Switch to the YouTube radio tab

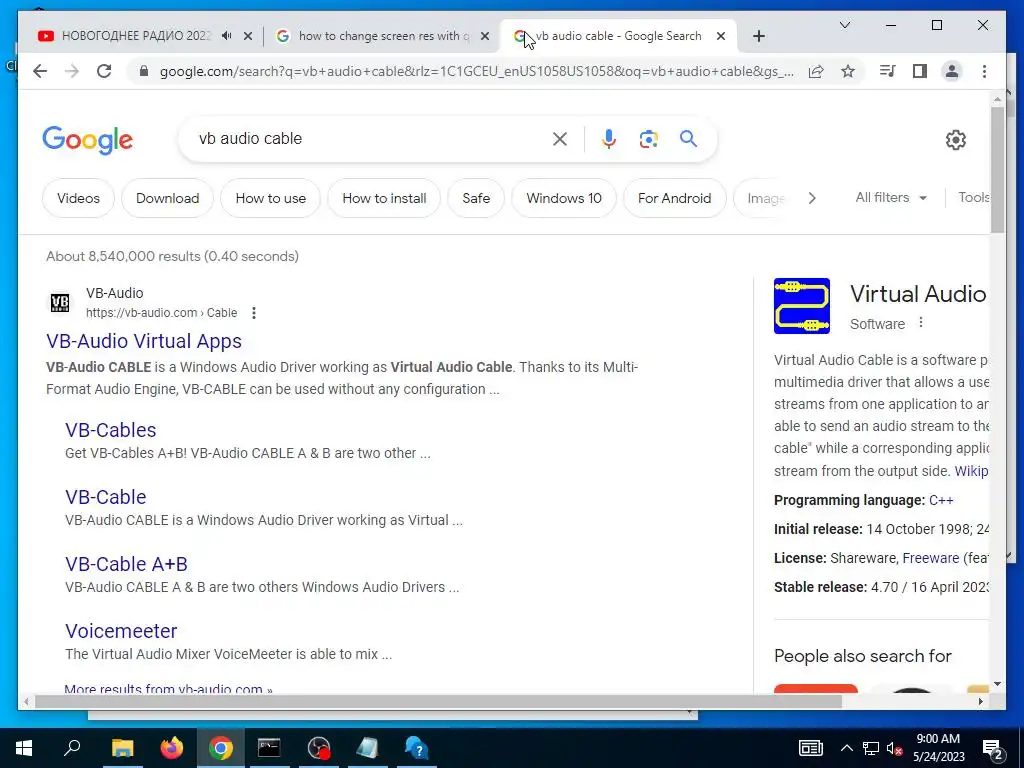click(135, 36)
